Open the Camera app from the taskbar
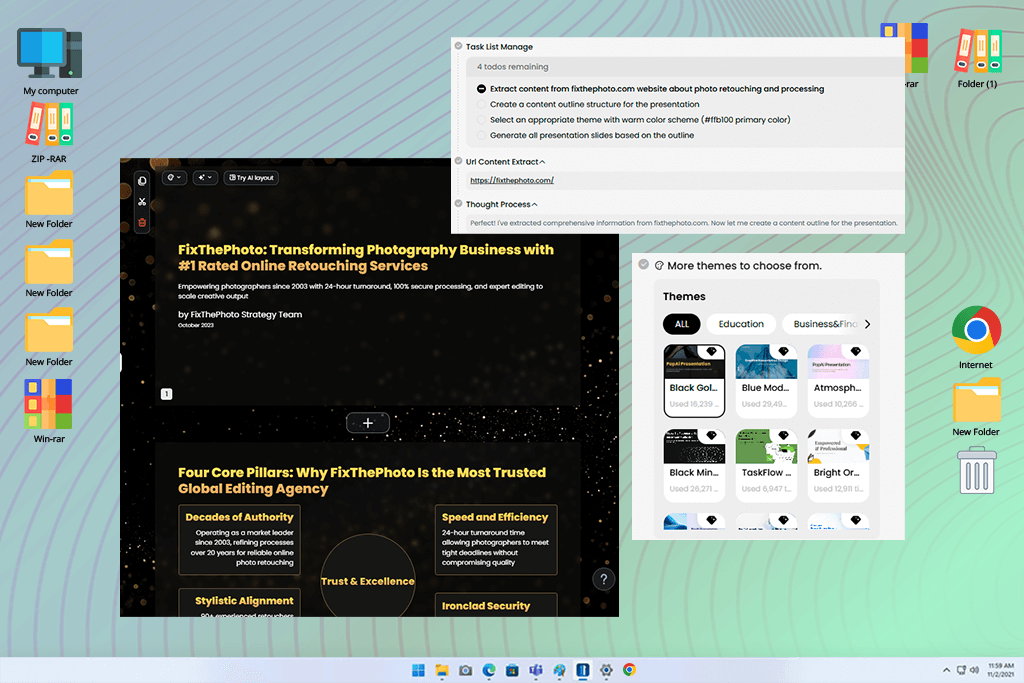This screenshot has width=1024, height=683. click(x=466, y=670)
